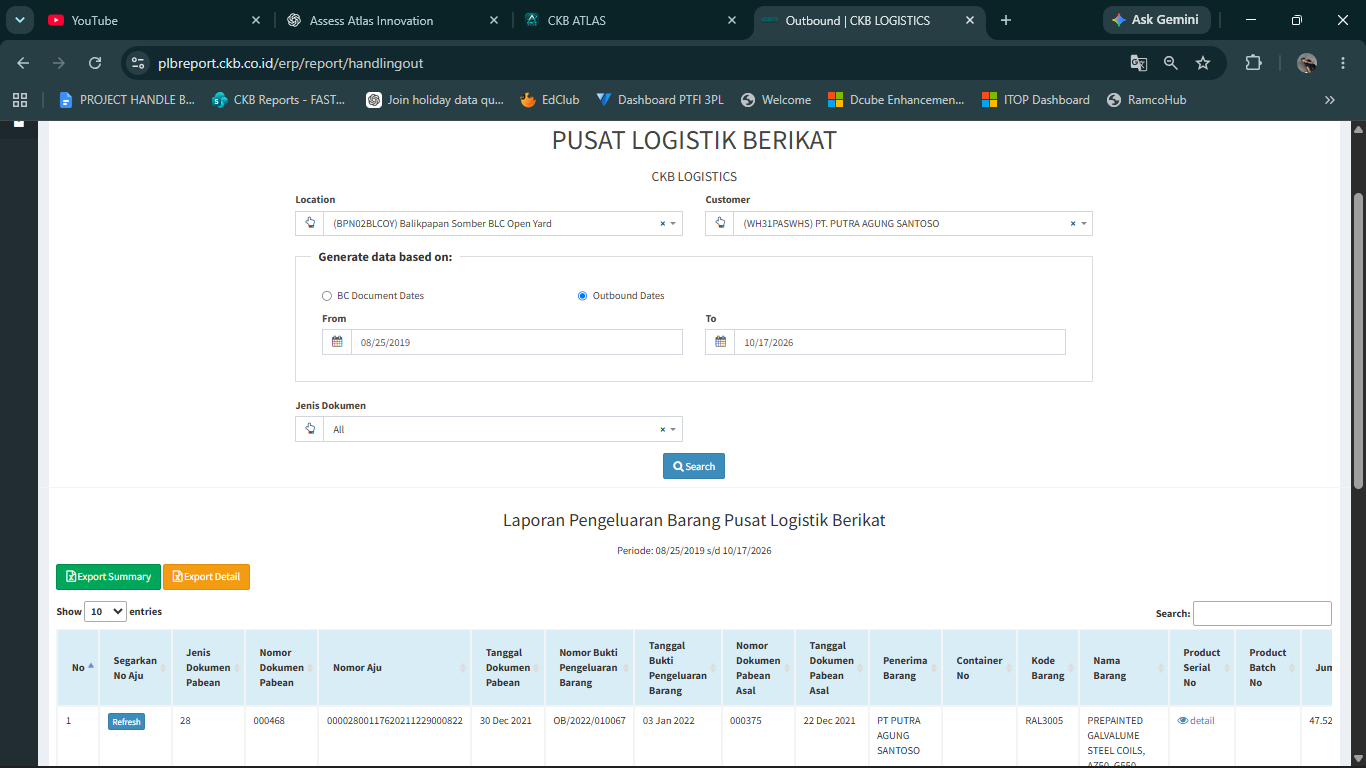Open a new browser tab

pos(1006,20)
